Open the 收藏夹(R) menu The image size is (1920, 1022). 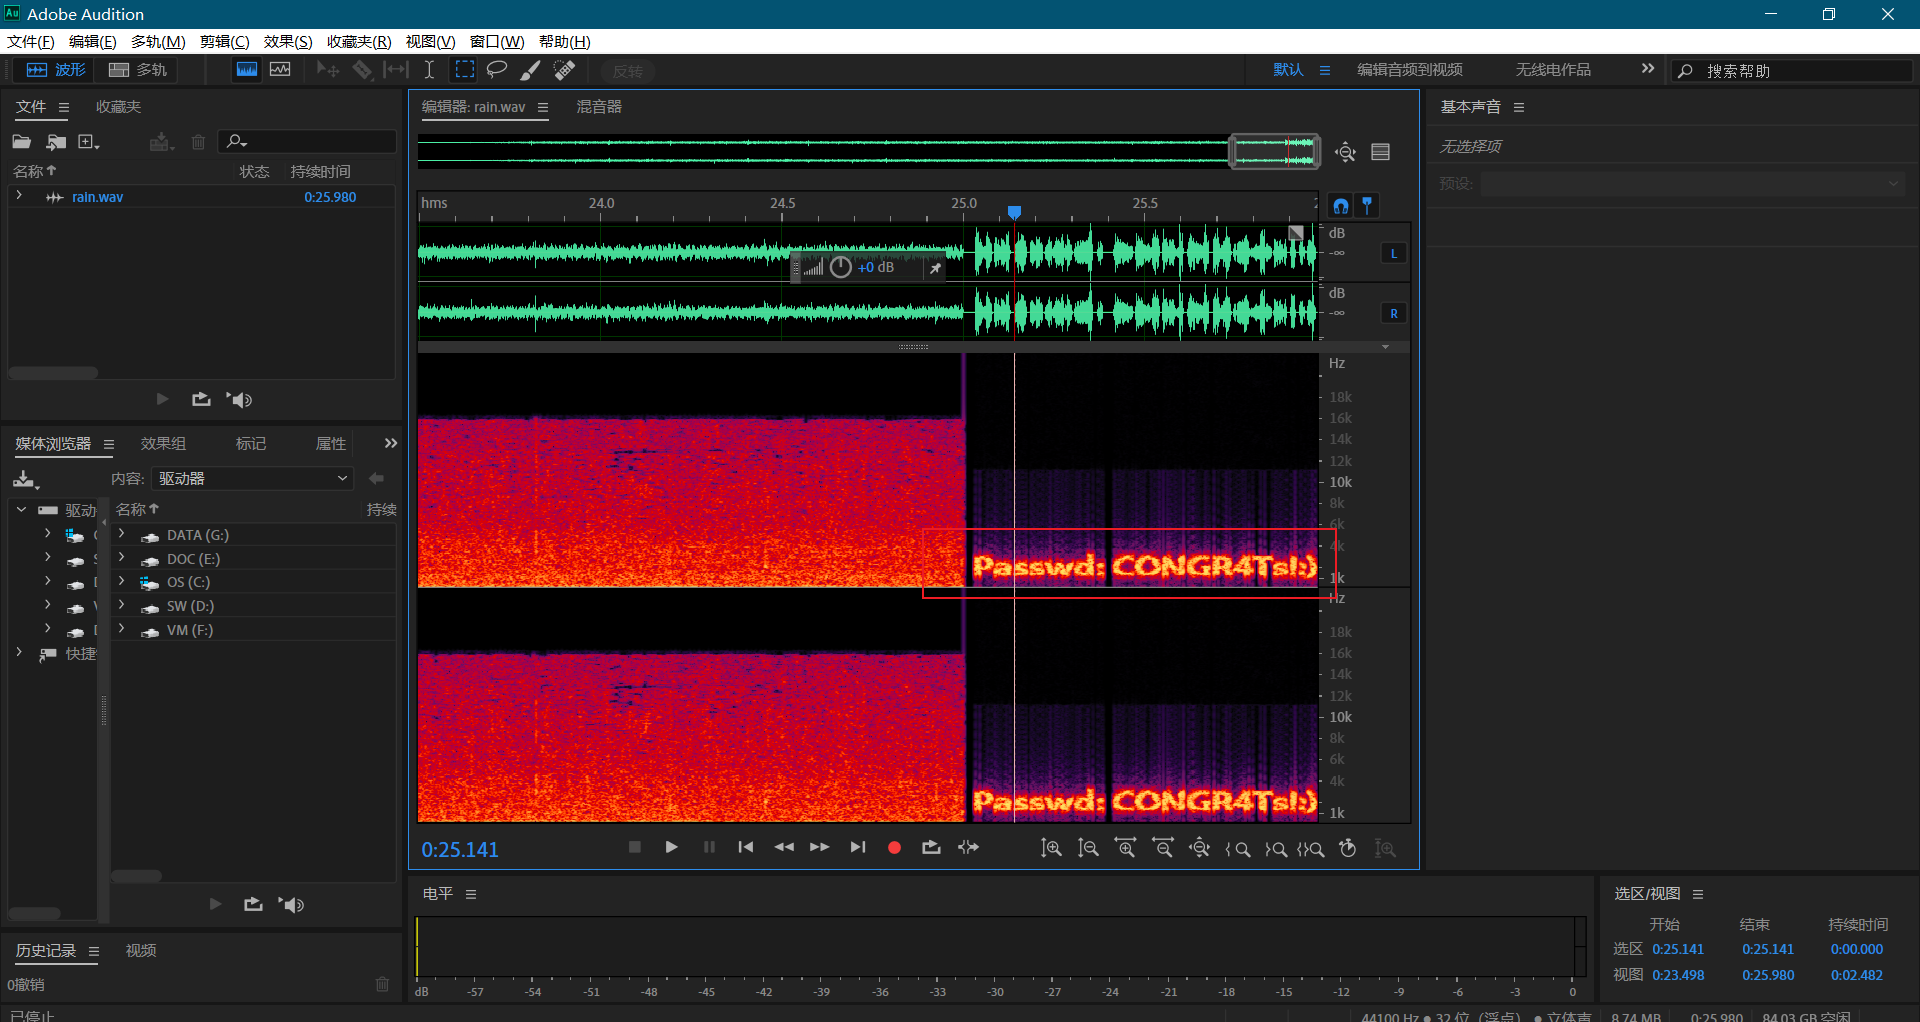pos(359,42)
